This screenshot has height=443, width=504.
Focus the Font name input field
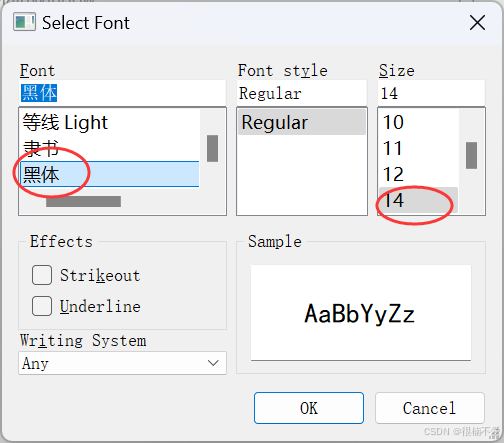click(x=122, y=93)
